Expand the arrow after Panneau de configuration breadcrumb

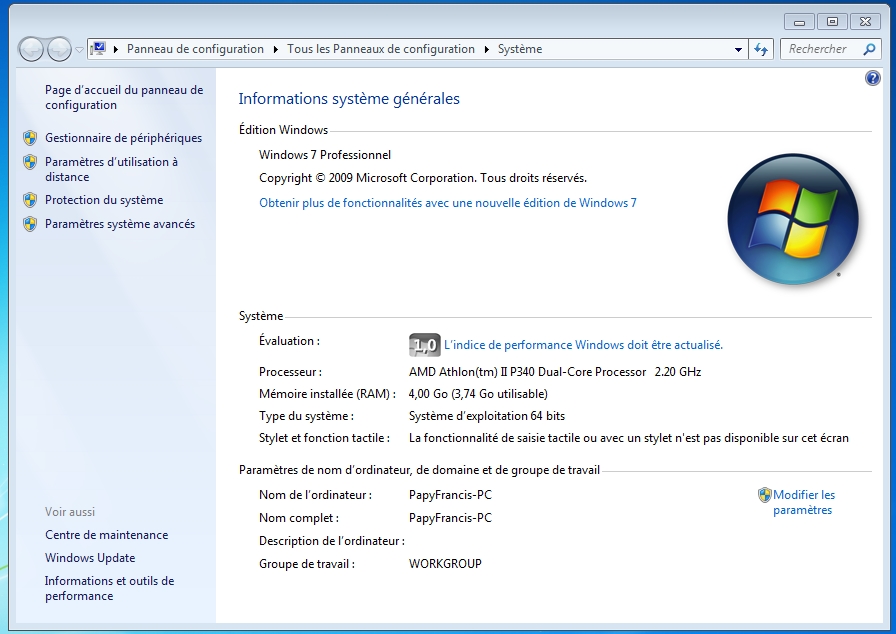pos(276,49)
